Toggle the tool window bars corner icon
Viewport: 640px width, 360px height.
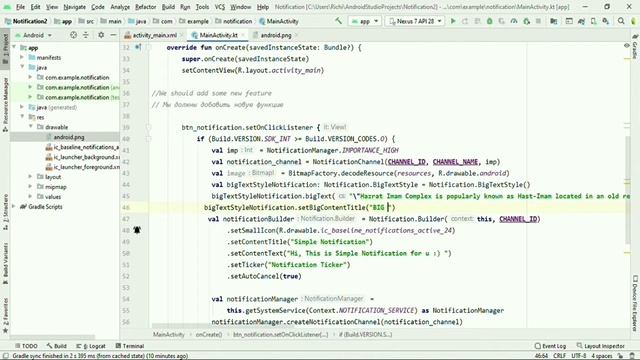click(5, 356)
